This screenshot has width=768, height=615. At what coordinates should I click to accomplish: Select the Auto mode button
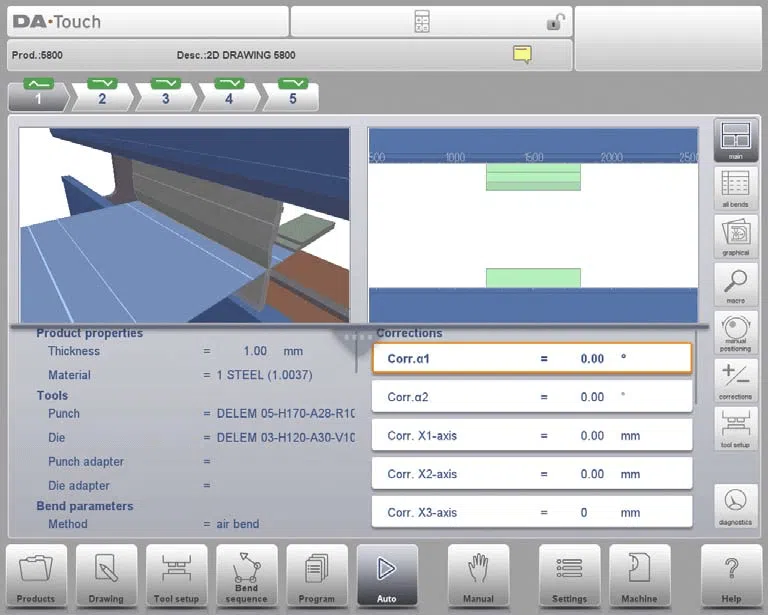point(387,576)
